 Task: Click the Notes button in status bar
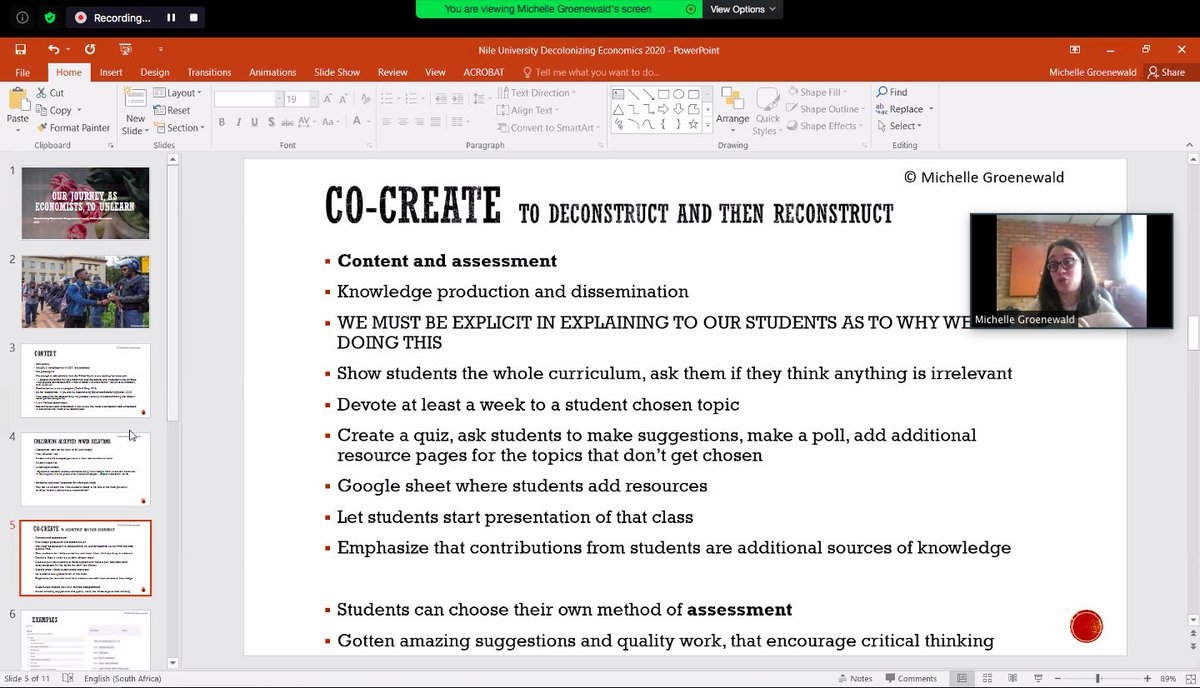(x=855, y=677)
